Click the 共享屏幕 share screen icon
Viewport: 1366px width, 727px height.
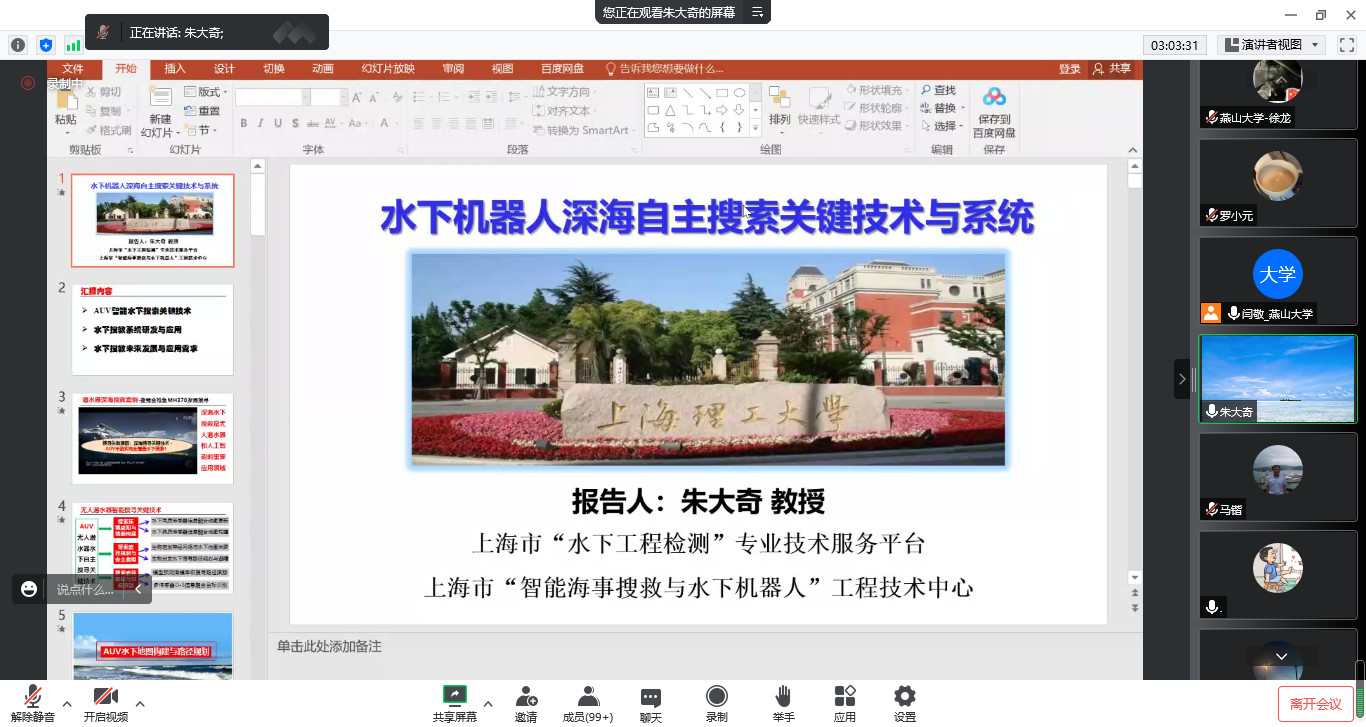455,696
